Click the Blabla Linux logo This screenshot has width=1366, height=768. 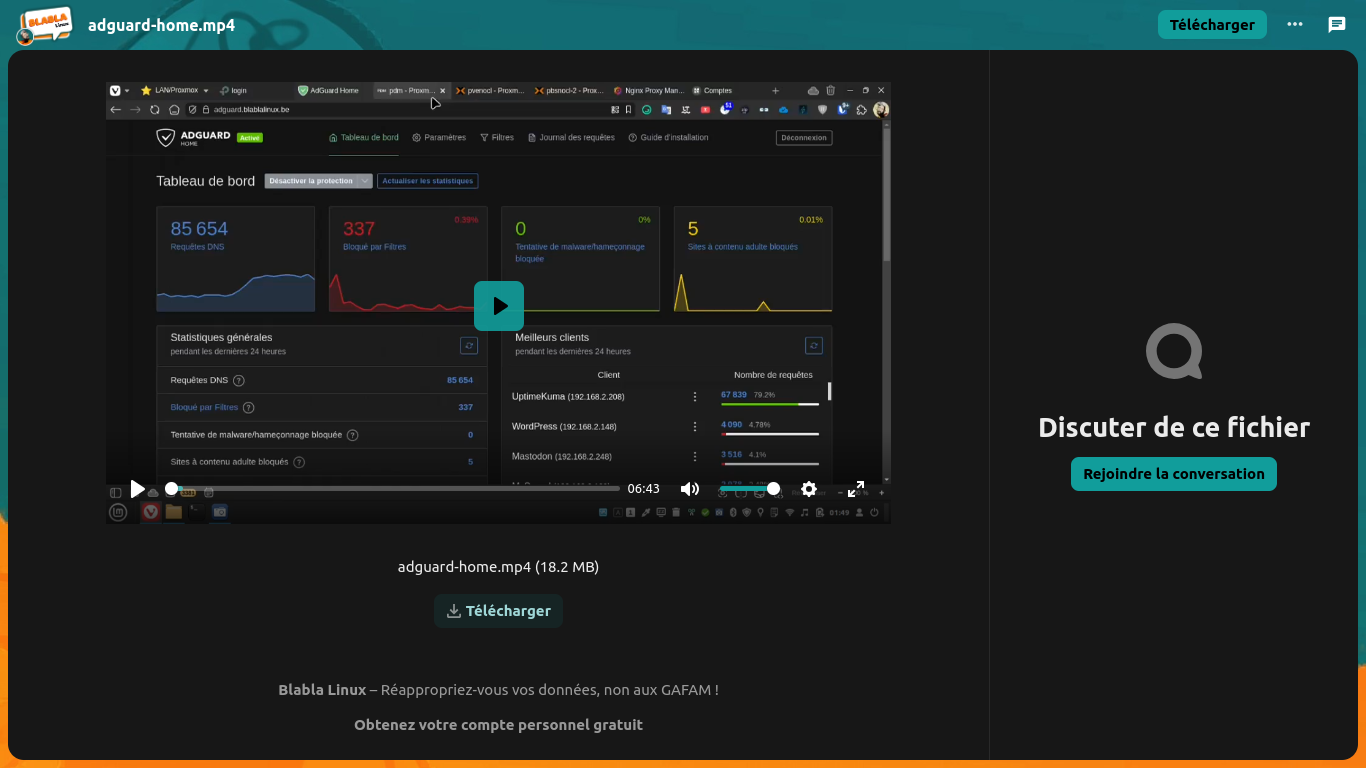(45, 24)
